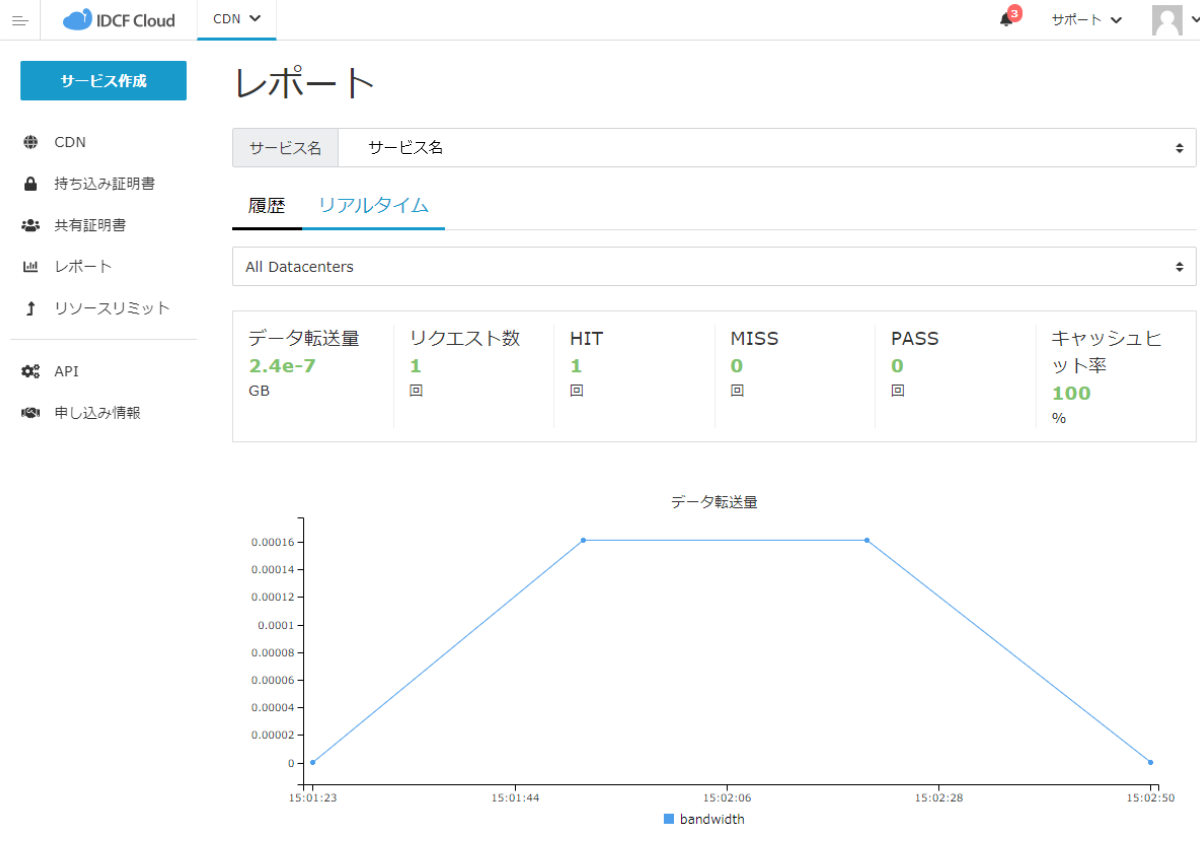Open the All Datacenters selector
The height and width of the screenshot is (859, 1201).
pyautogui.click(x=713, y=266)
